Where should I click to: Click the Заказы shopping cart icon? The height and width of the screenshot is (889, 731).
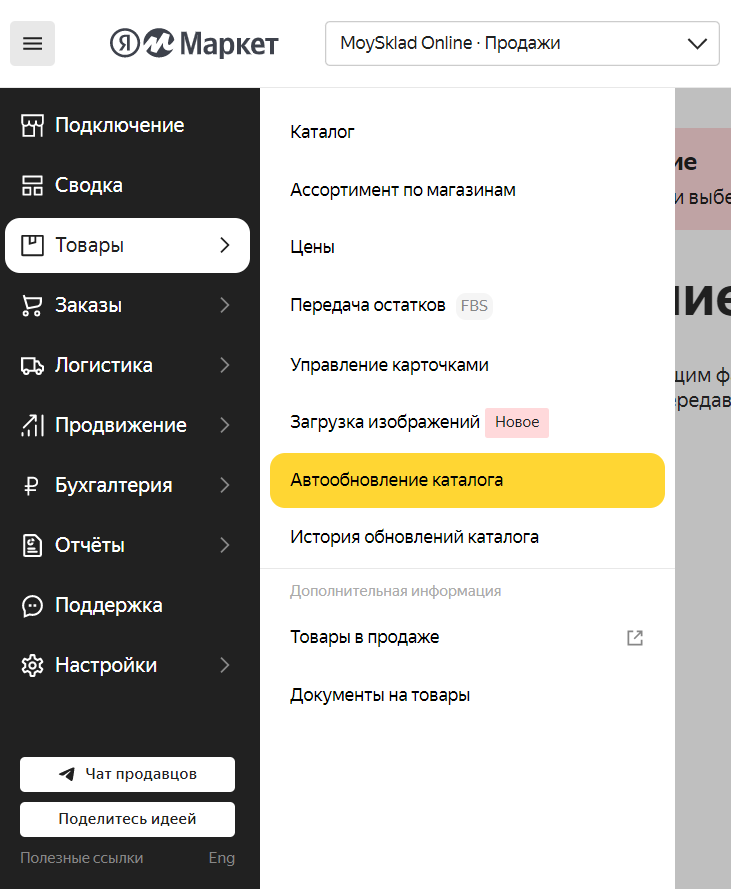(x=33, y=305)
